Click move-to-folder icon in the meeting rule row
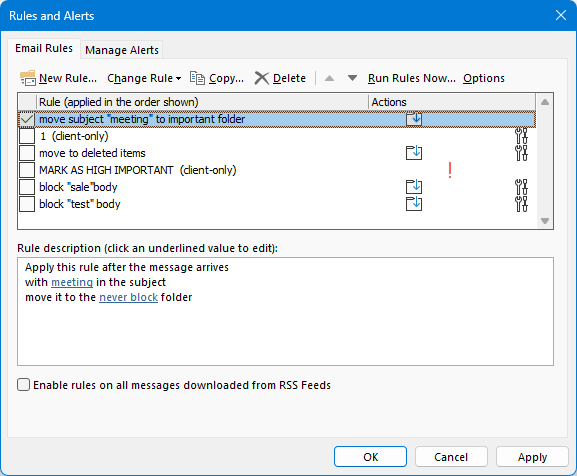The image size is (577, 476). tap(414, 119)
